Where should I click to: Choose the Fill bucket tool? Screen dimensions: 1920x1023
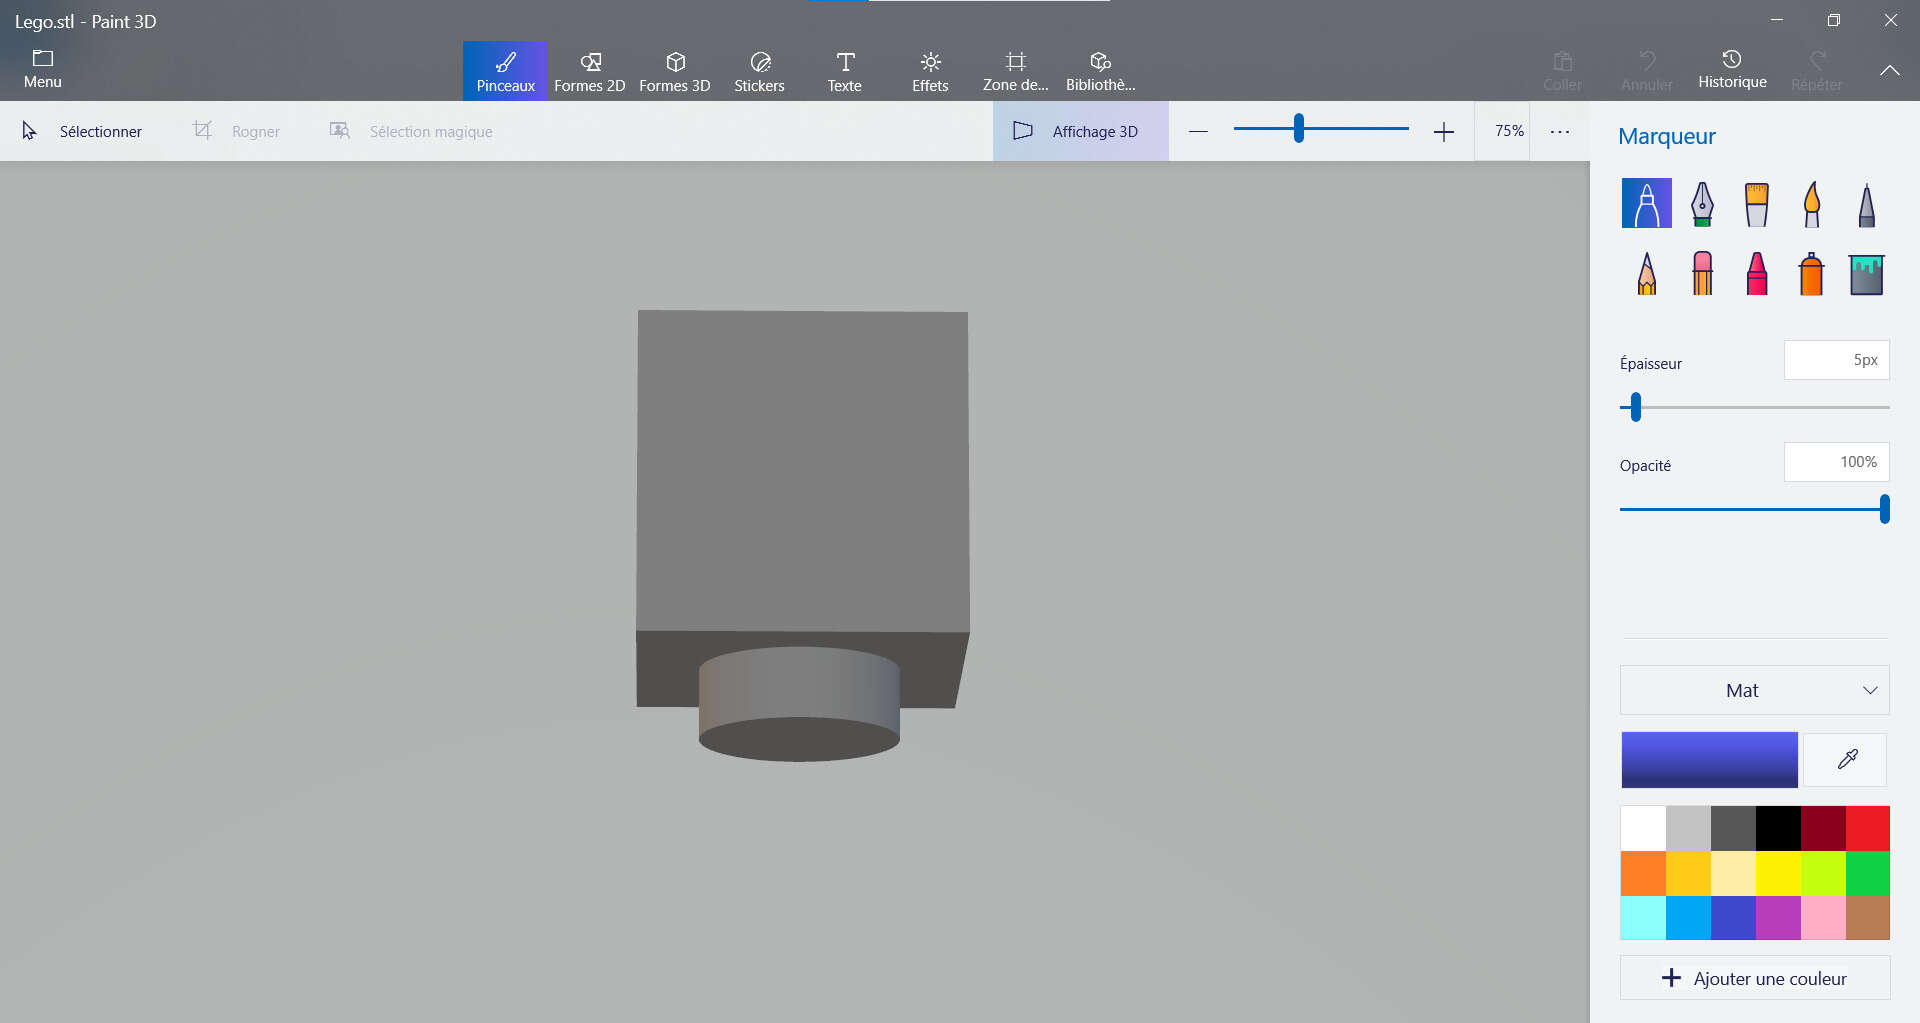[1866, 274]
